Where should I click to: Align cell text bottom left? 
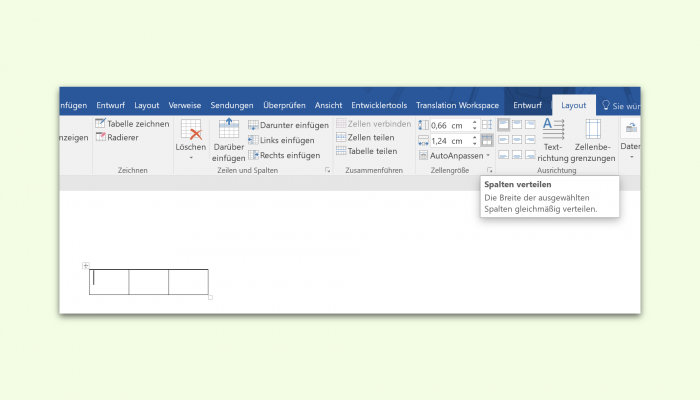click(x=503, y=155)
